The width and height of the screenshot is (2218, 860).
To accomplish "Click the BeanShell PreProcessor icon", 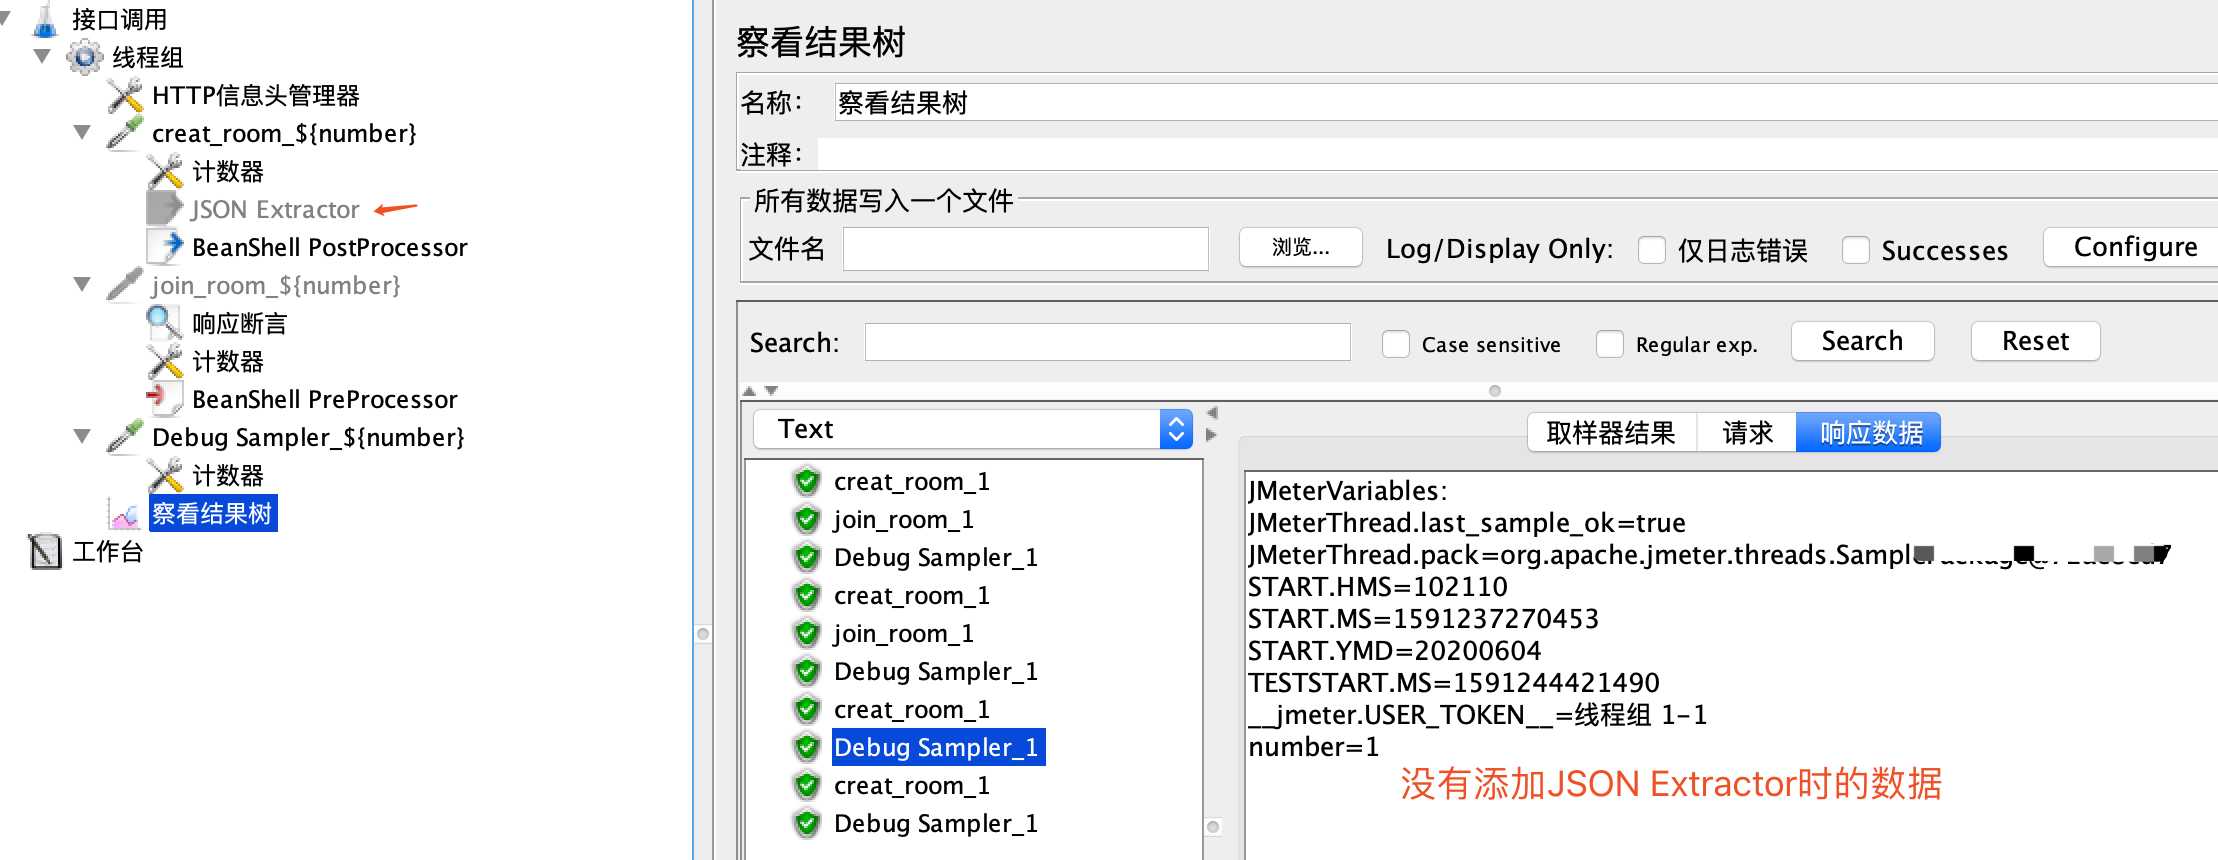I will point(165,399).
